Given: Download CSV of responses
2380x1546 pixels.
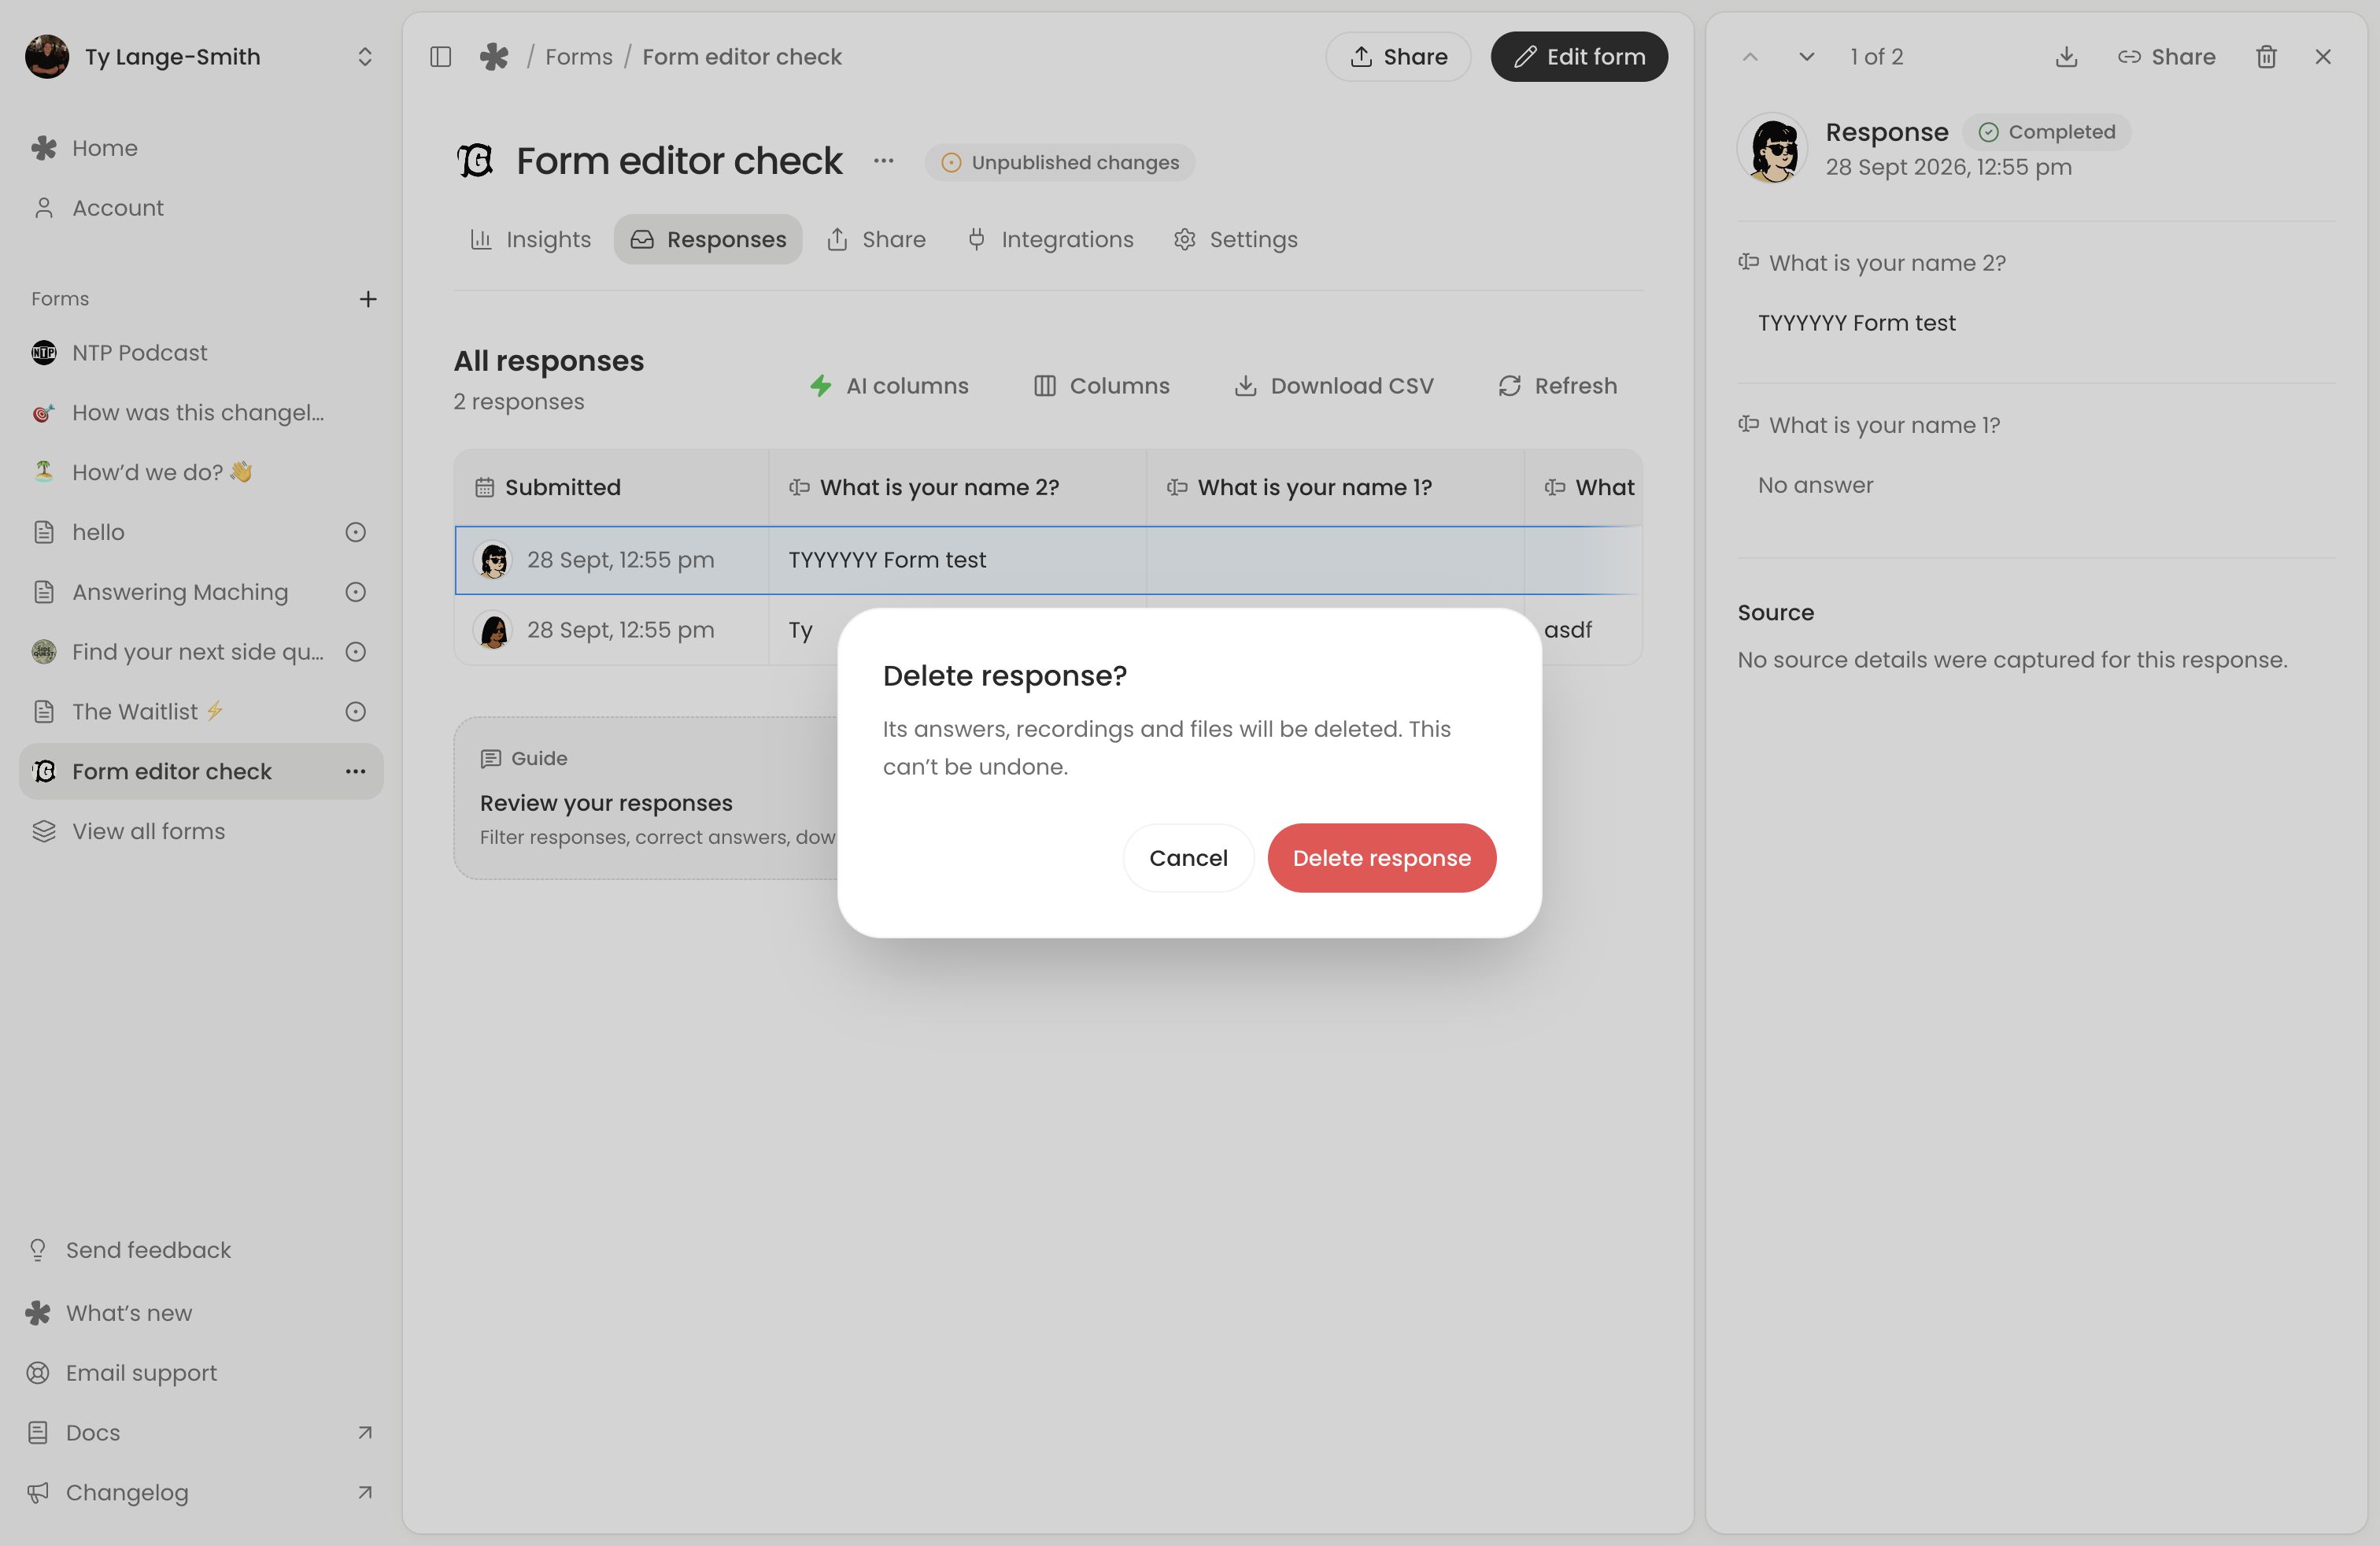Looking at the screenshot, I should tap(1333, 386).
